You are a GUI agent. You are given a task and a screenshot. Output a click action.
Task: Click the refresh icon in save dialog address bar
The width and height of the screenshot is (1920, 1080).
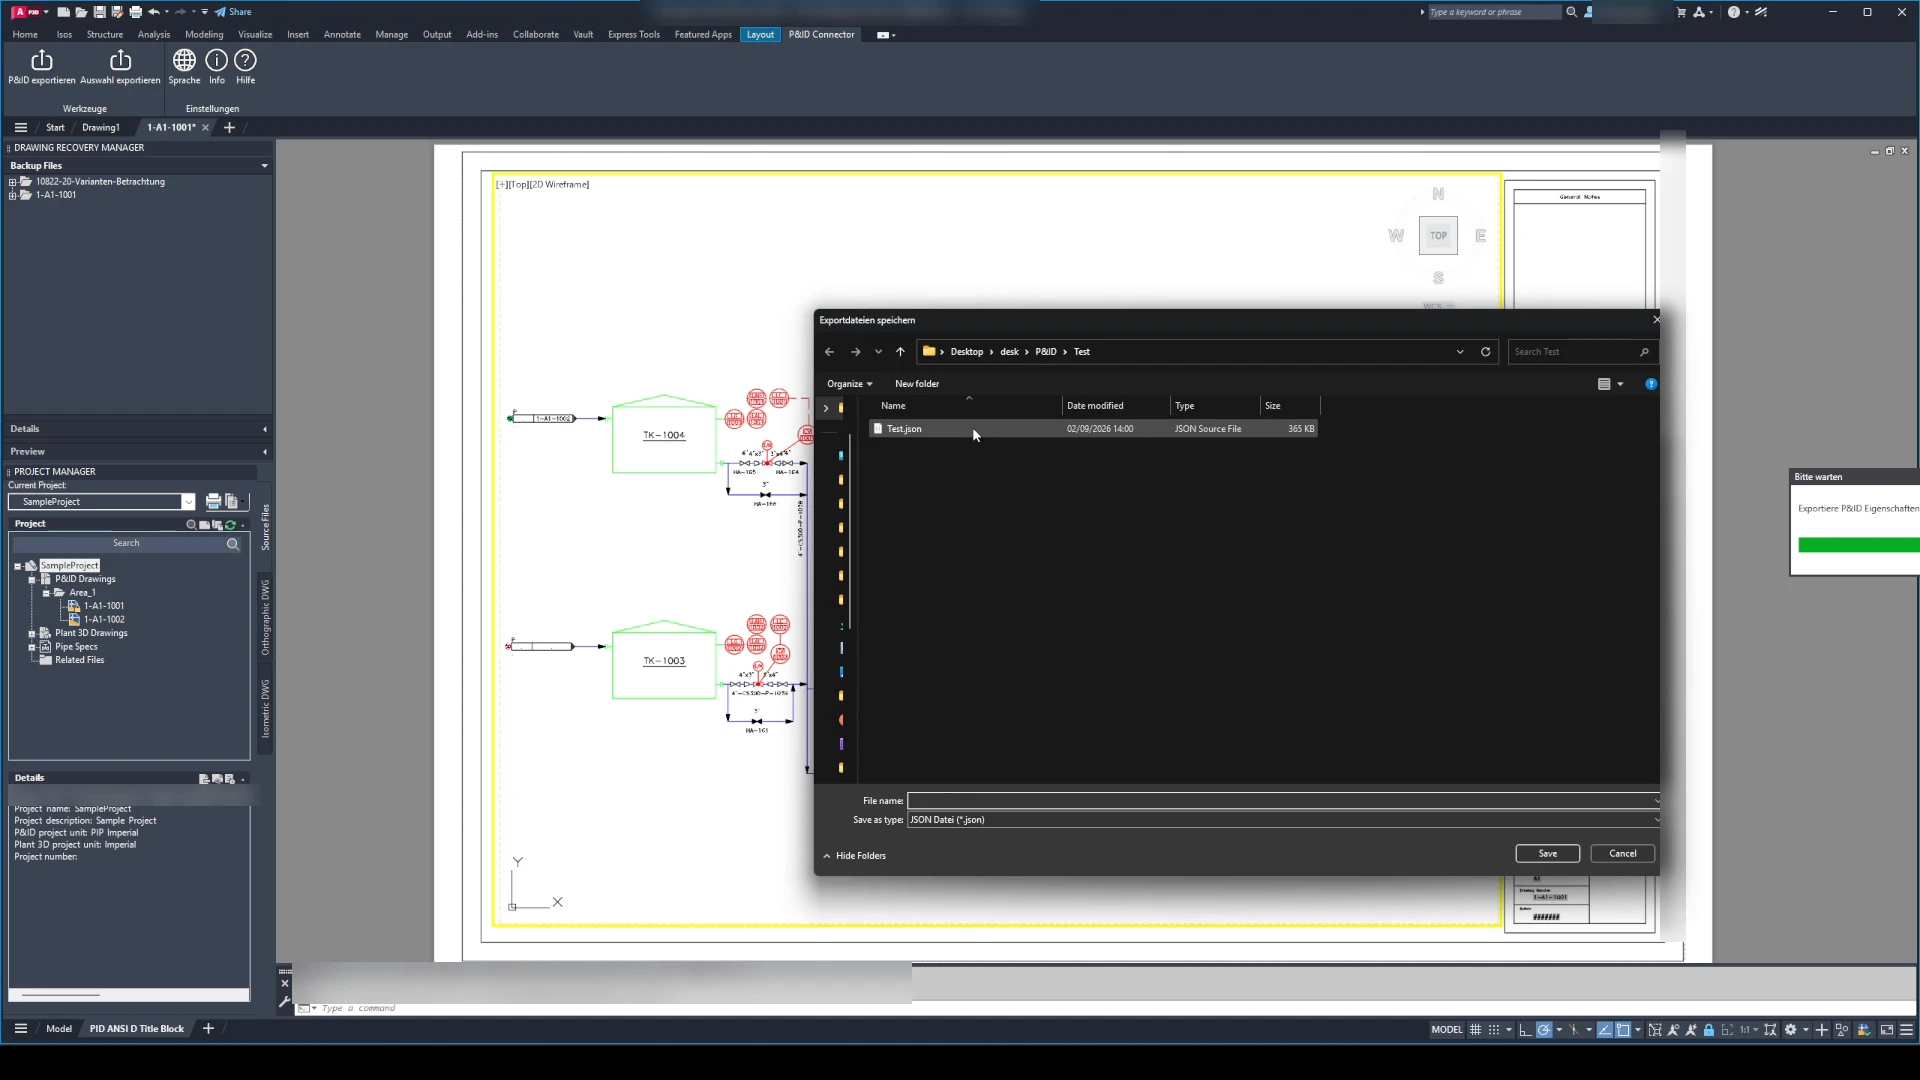(x=1486, y=352)
